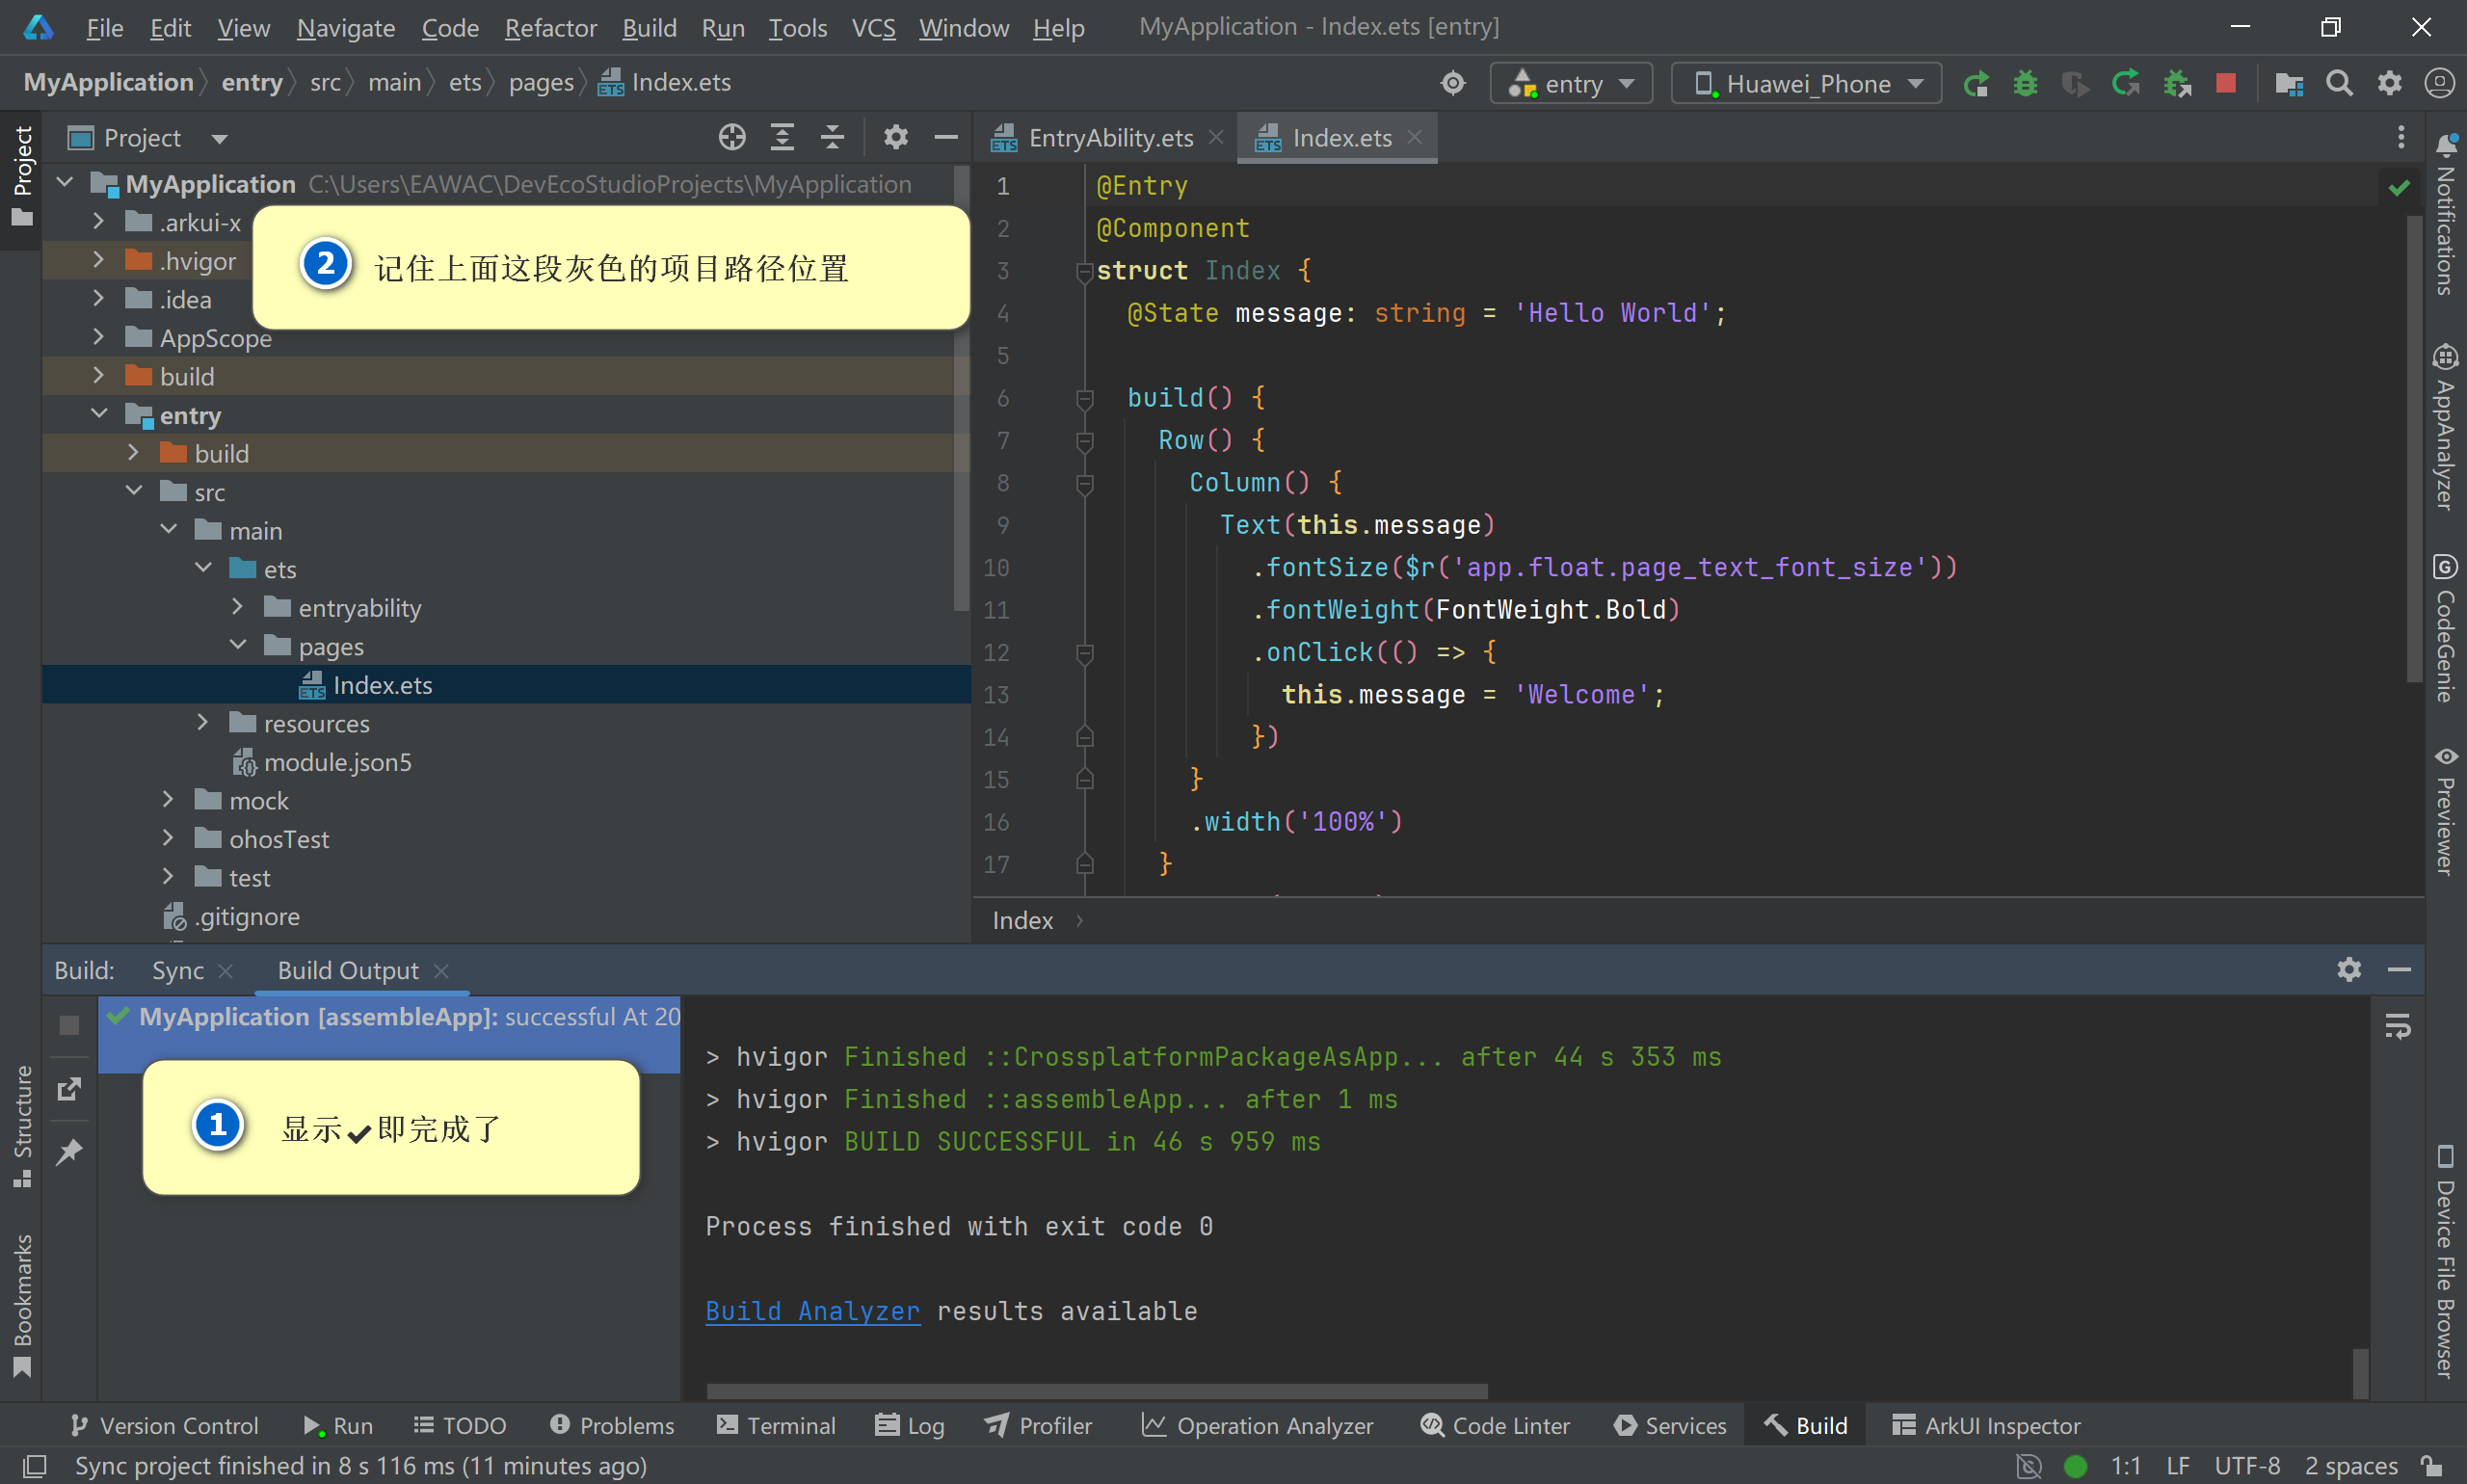This screenshot has height=1484, width=2467.
Task: Click the Build Analyzer link
Action: pos(812,1311)
